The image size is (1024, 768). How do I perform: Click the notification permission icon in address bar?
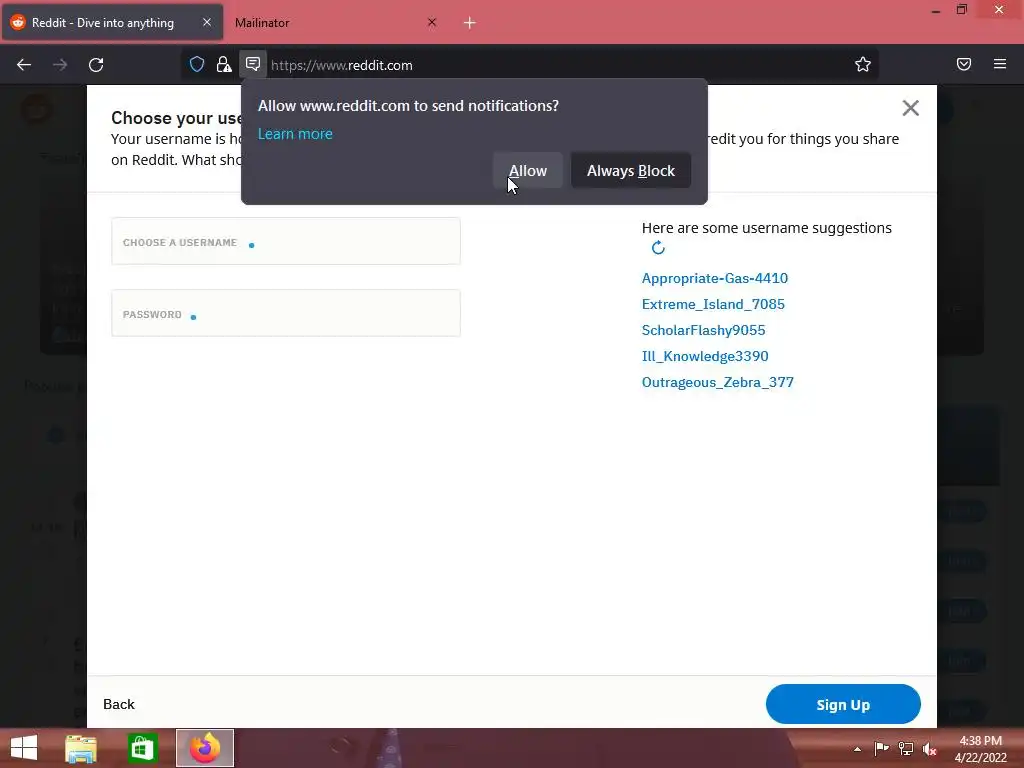coord(253,64)
